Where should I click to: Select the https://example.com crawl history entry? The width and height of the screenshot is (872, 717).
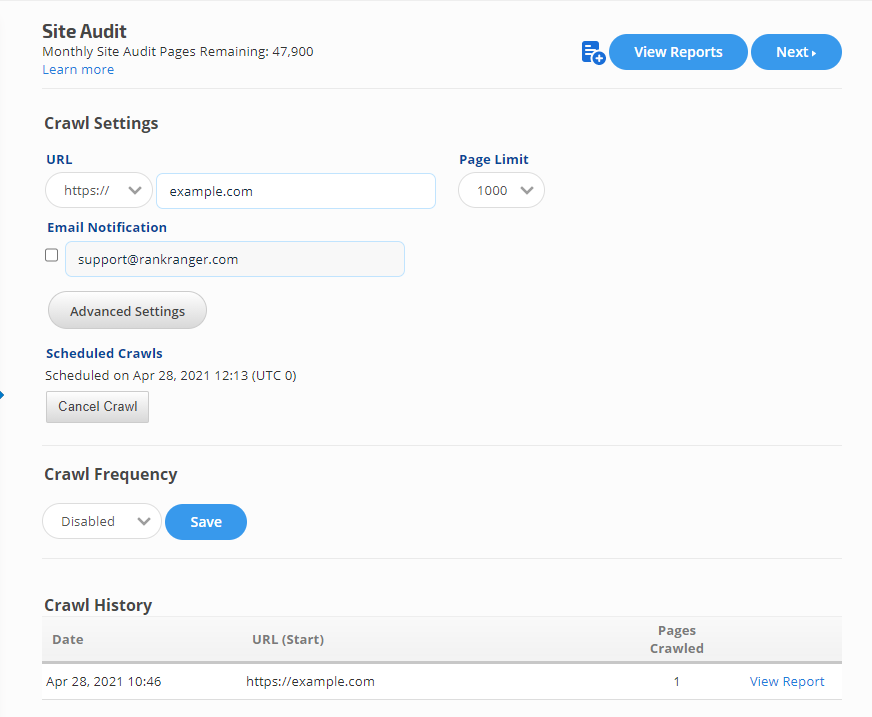coord(310,682)
